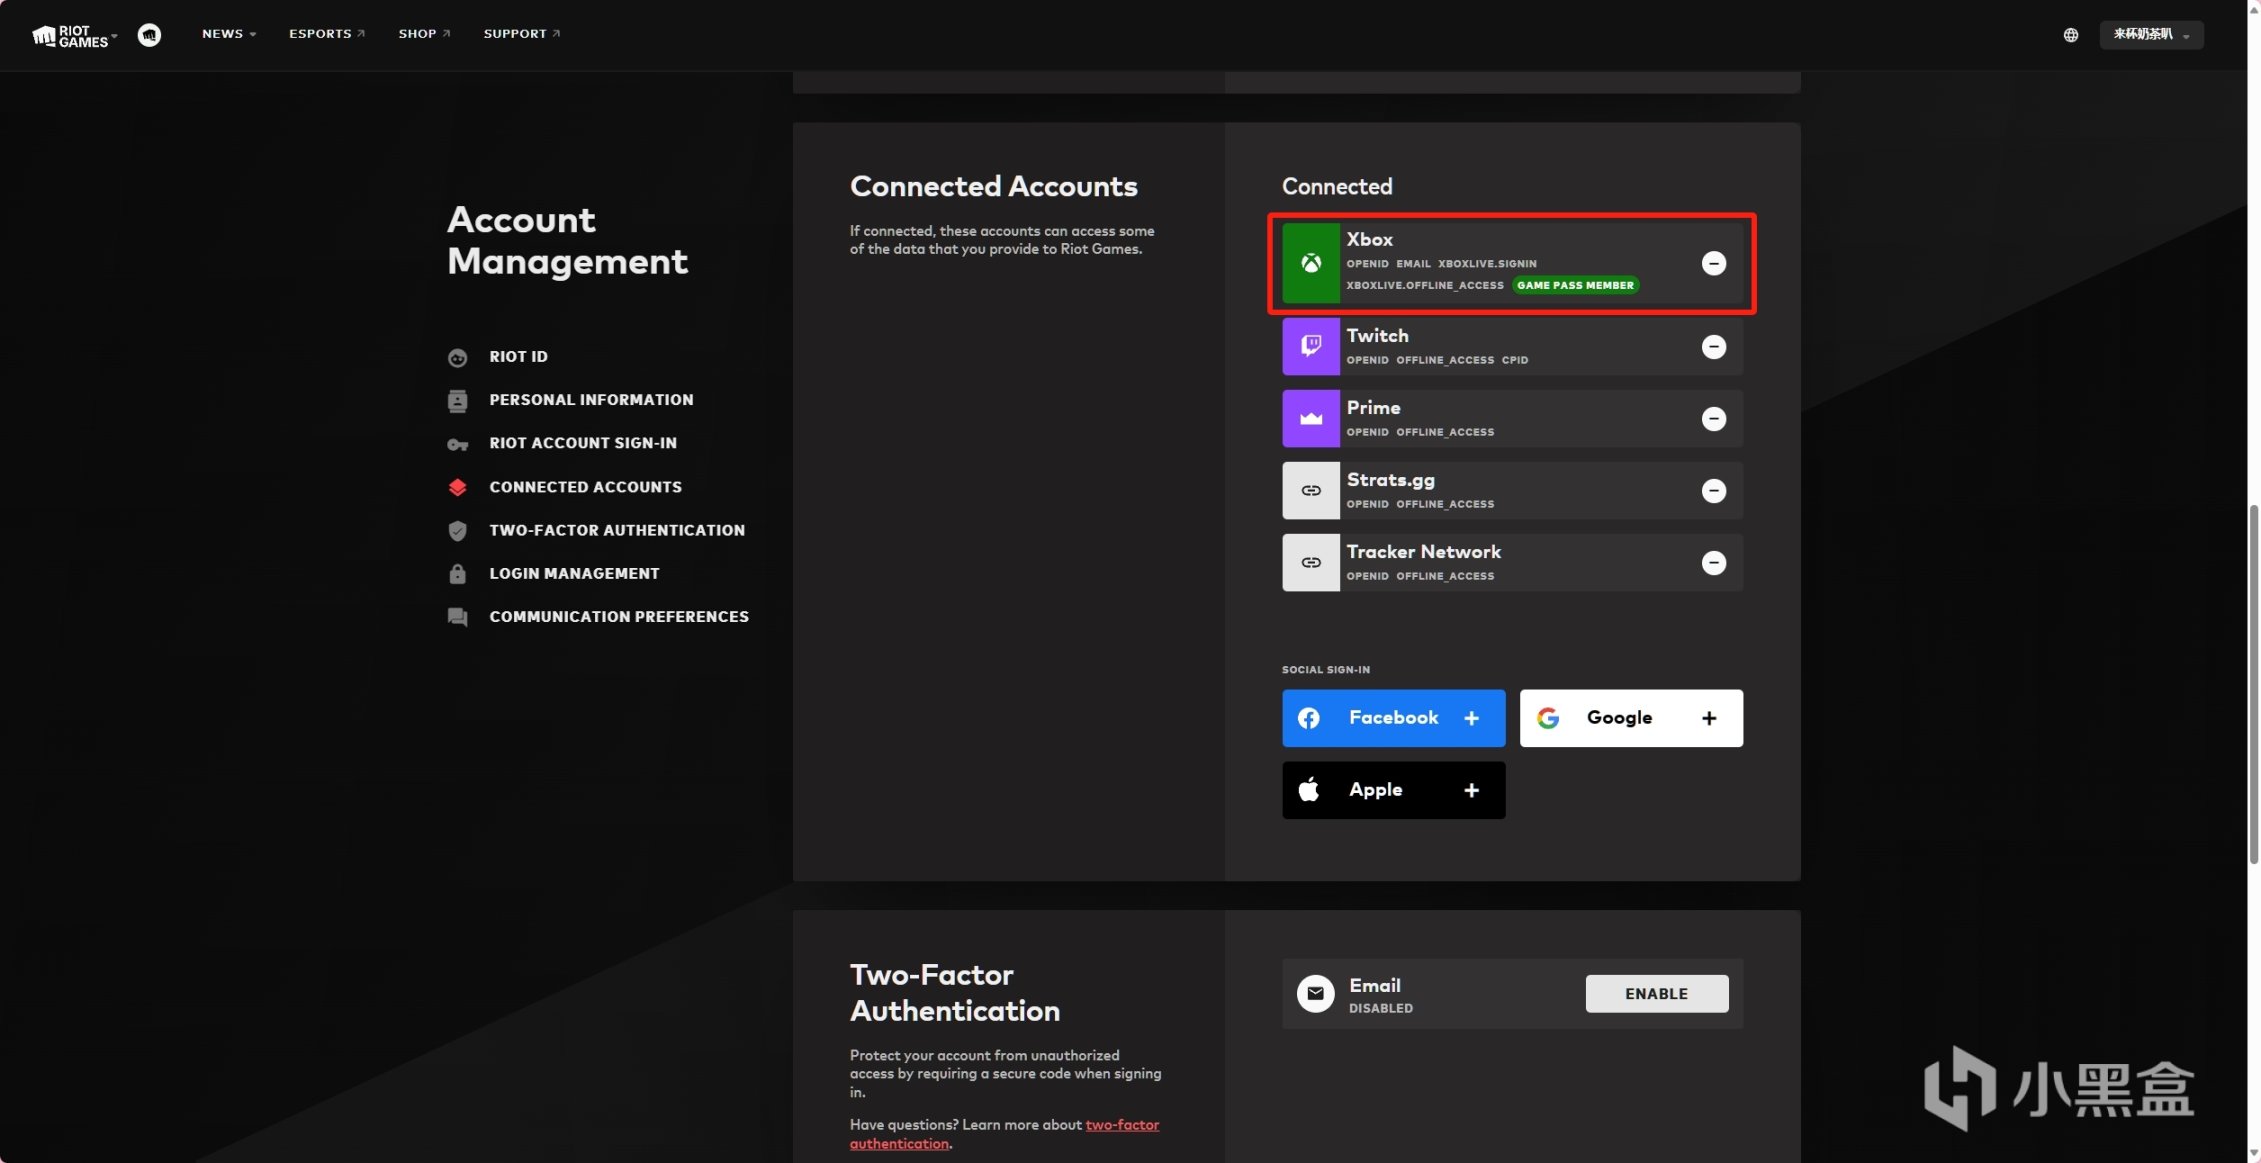
Task: Click the Connected Accounts heading
Action: pos(993,187)
